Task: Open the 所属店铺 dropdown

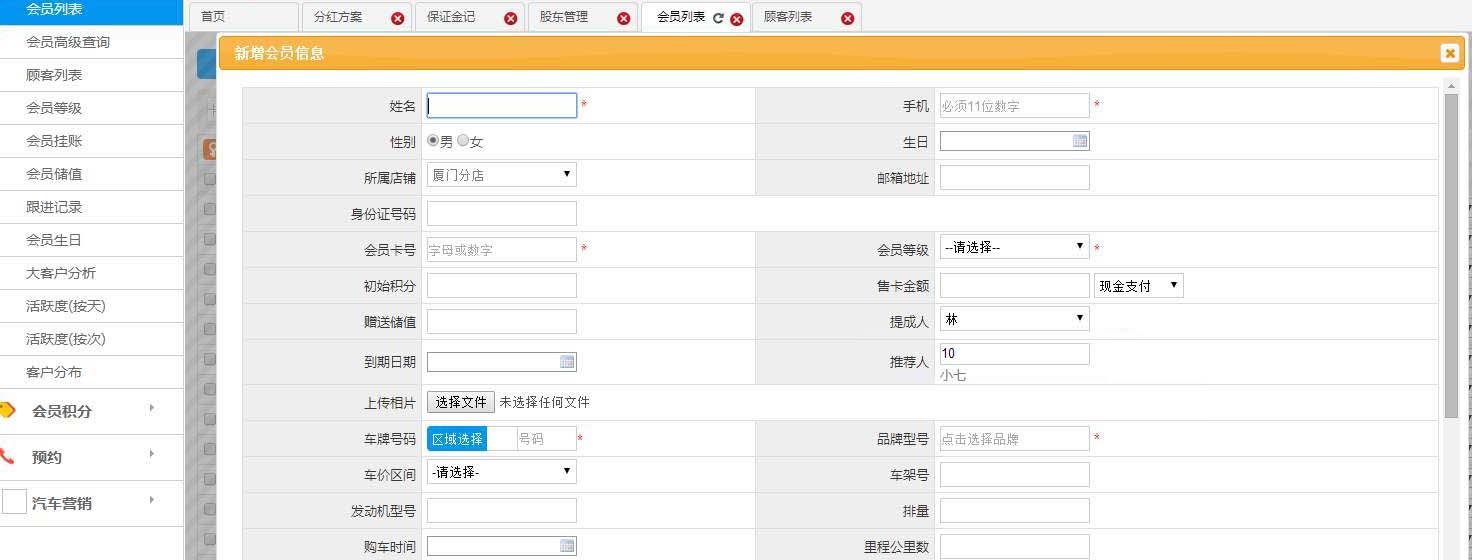Action: (501, 175)
